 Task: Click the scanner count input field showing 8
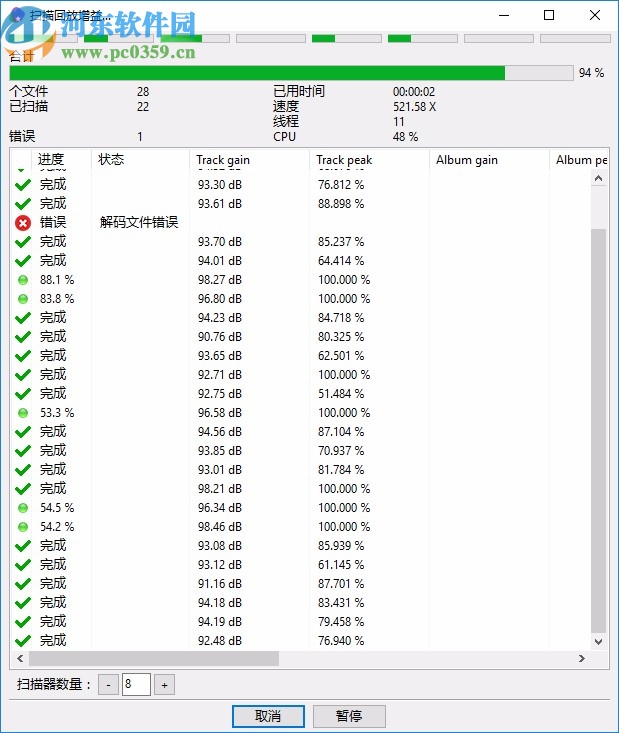(x=136, y=685)
